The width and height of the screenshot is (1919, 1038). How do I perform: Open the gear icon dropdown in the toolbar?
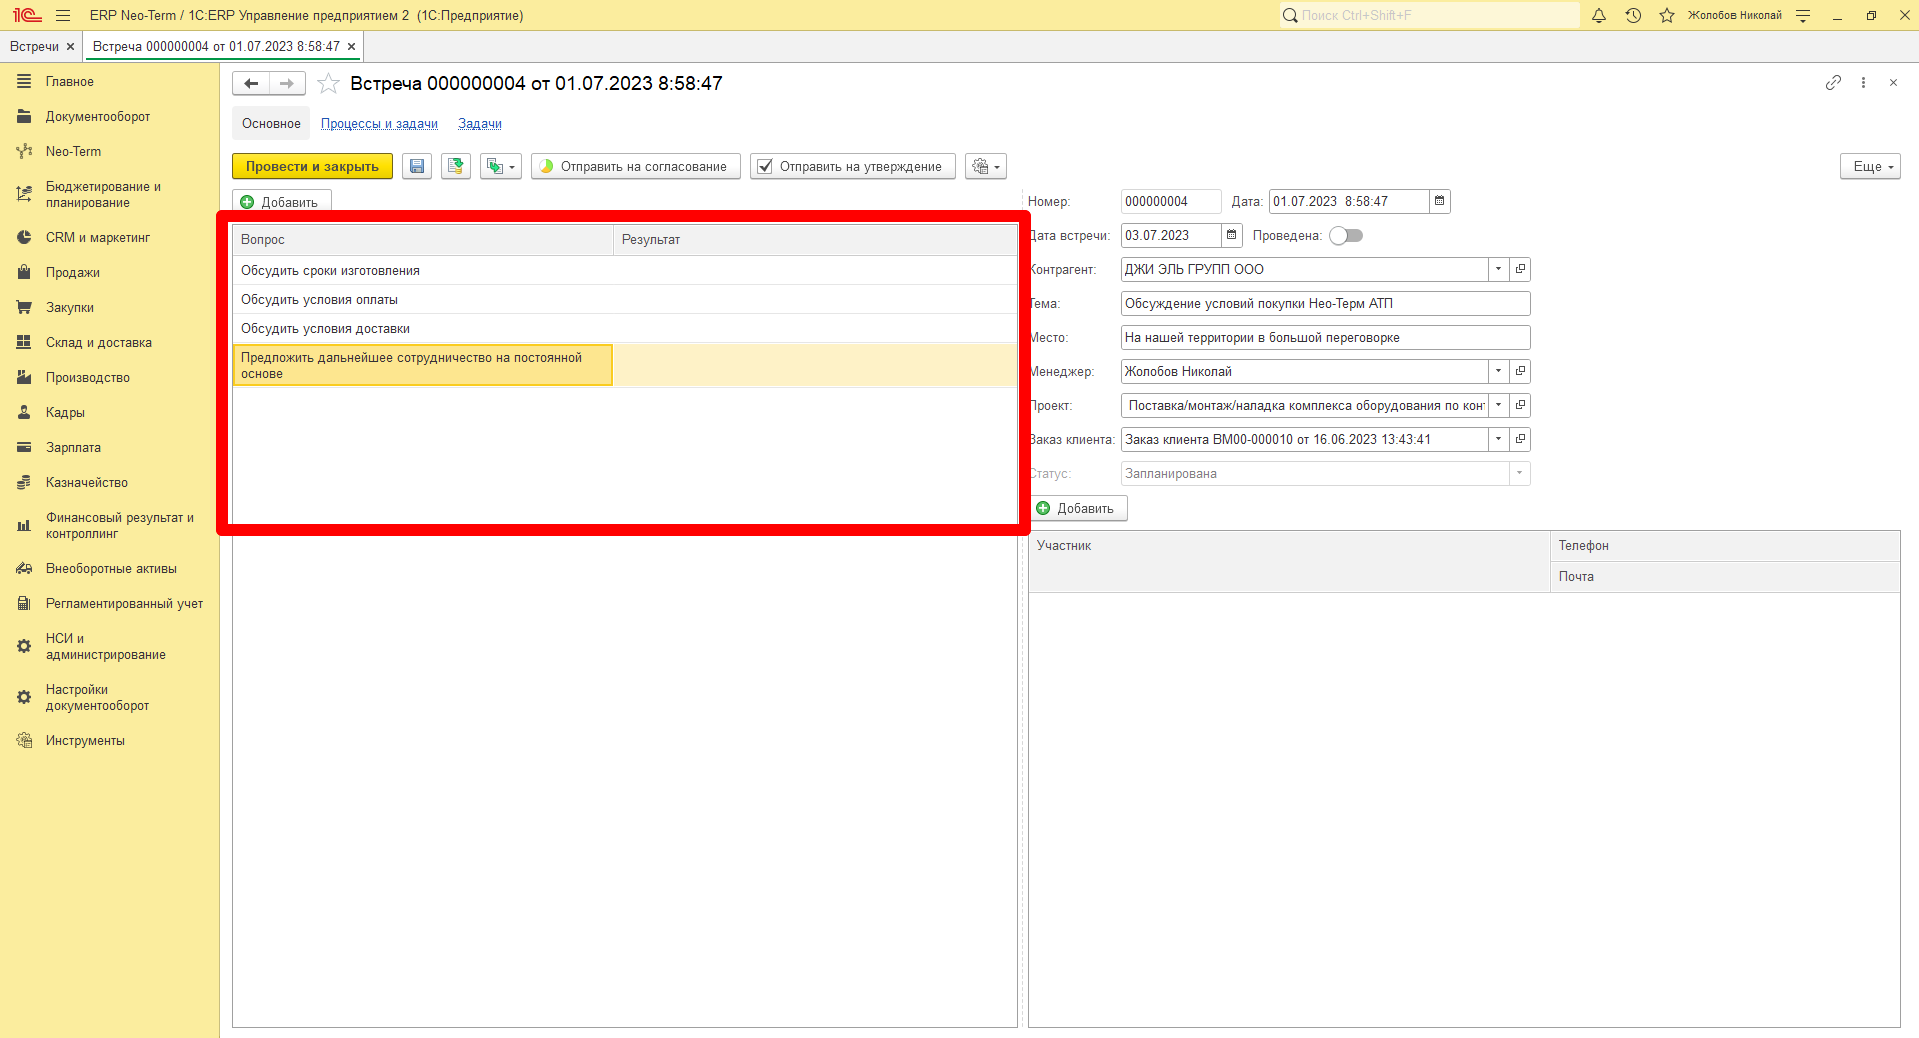986,166
